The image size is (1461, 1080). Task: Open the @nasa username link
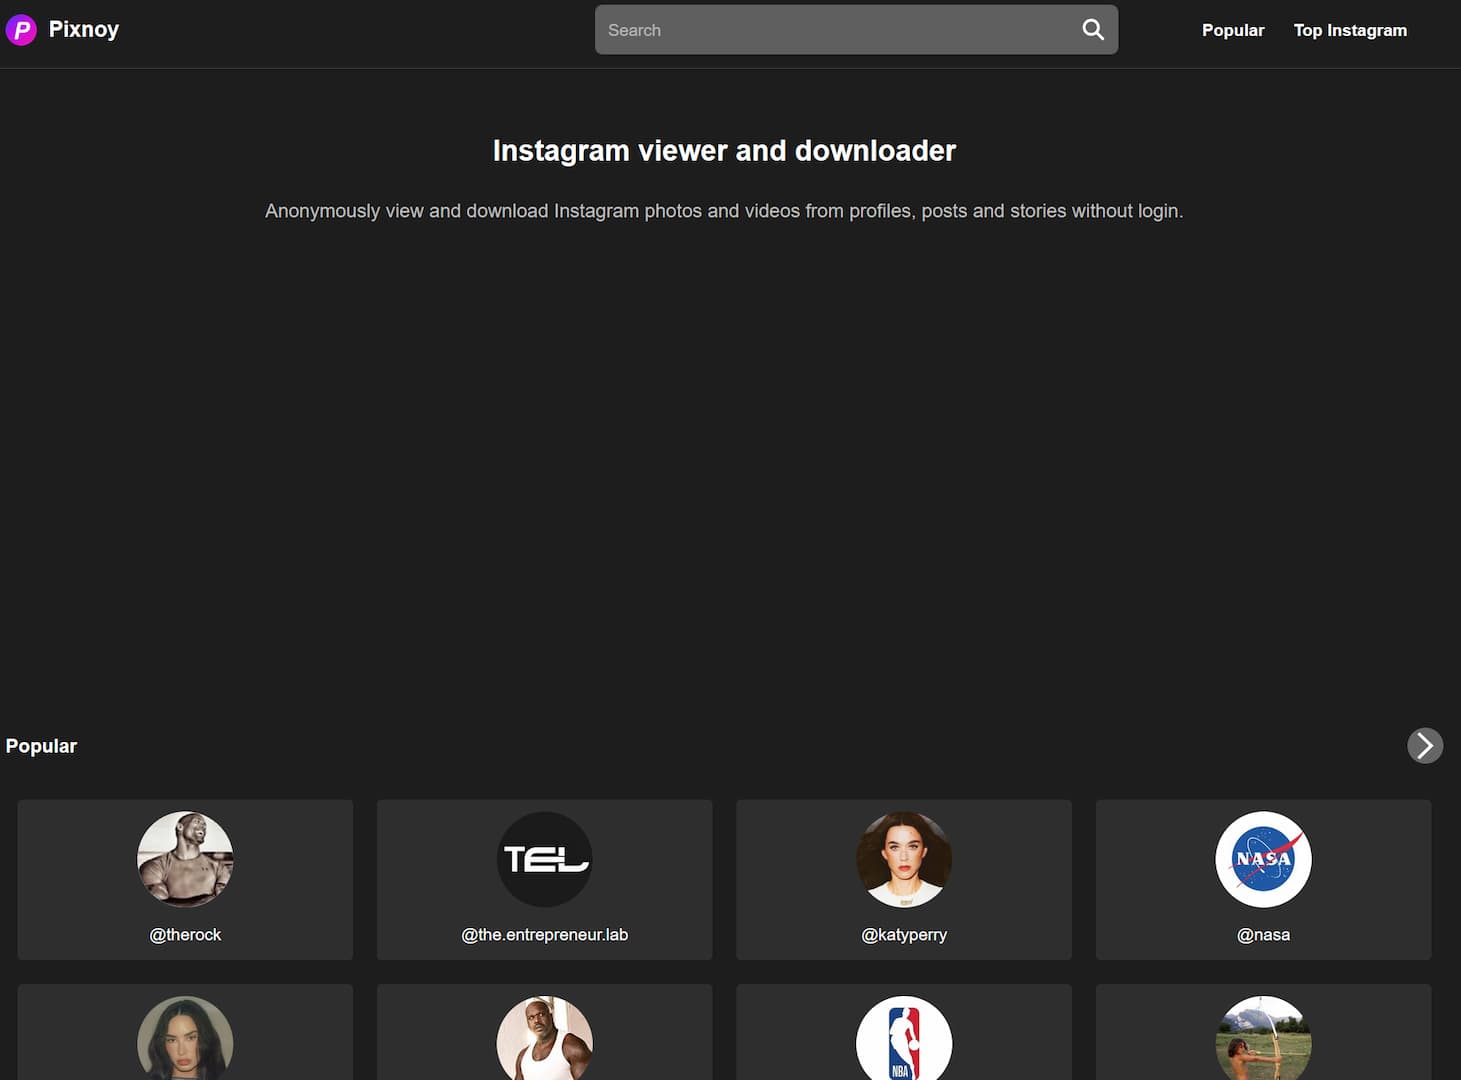1263,934
